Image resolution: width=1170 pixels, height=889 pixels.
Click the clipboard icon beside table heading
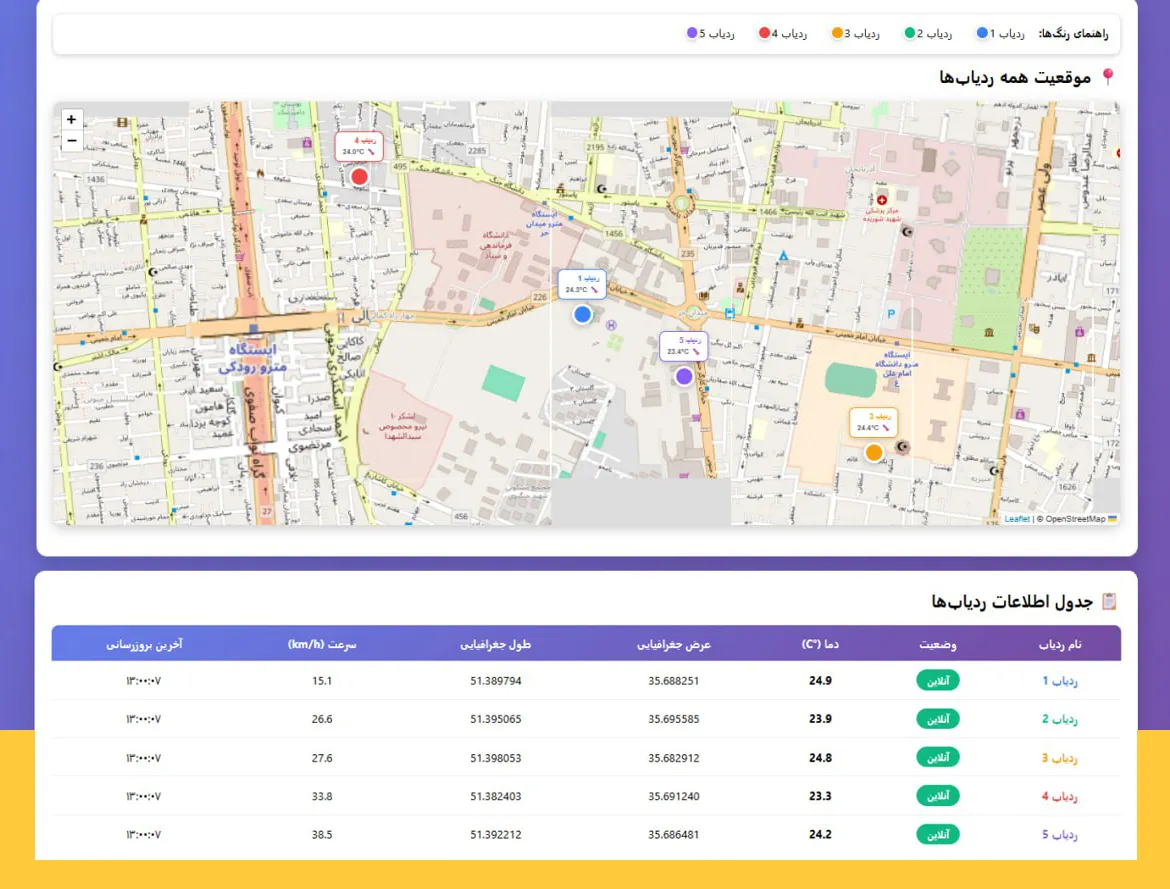coord(1108,601)
